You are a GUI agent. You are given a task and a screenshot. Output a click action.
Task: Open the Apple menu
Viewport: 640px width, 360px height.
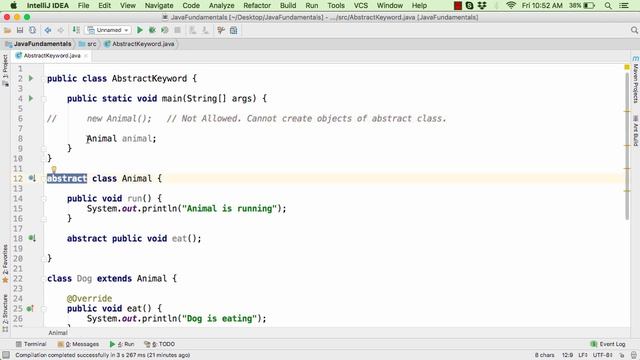[13, 6]
